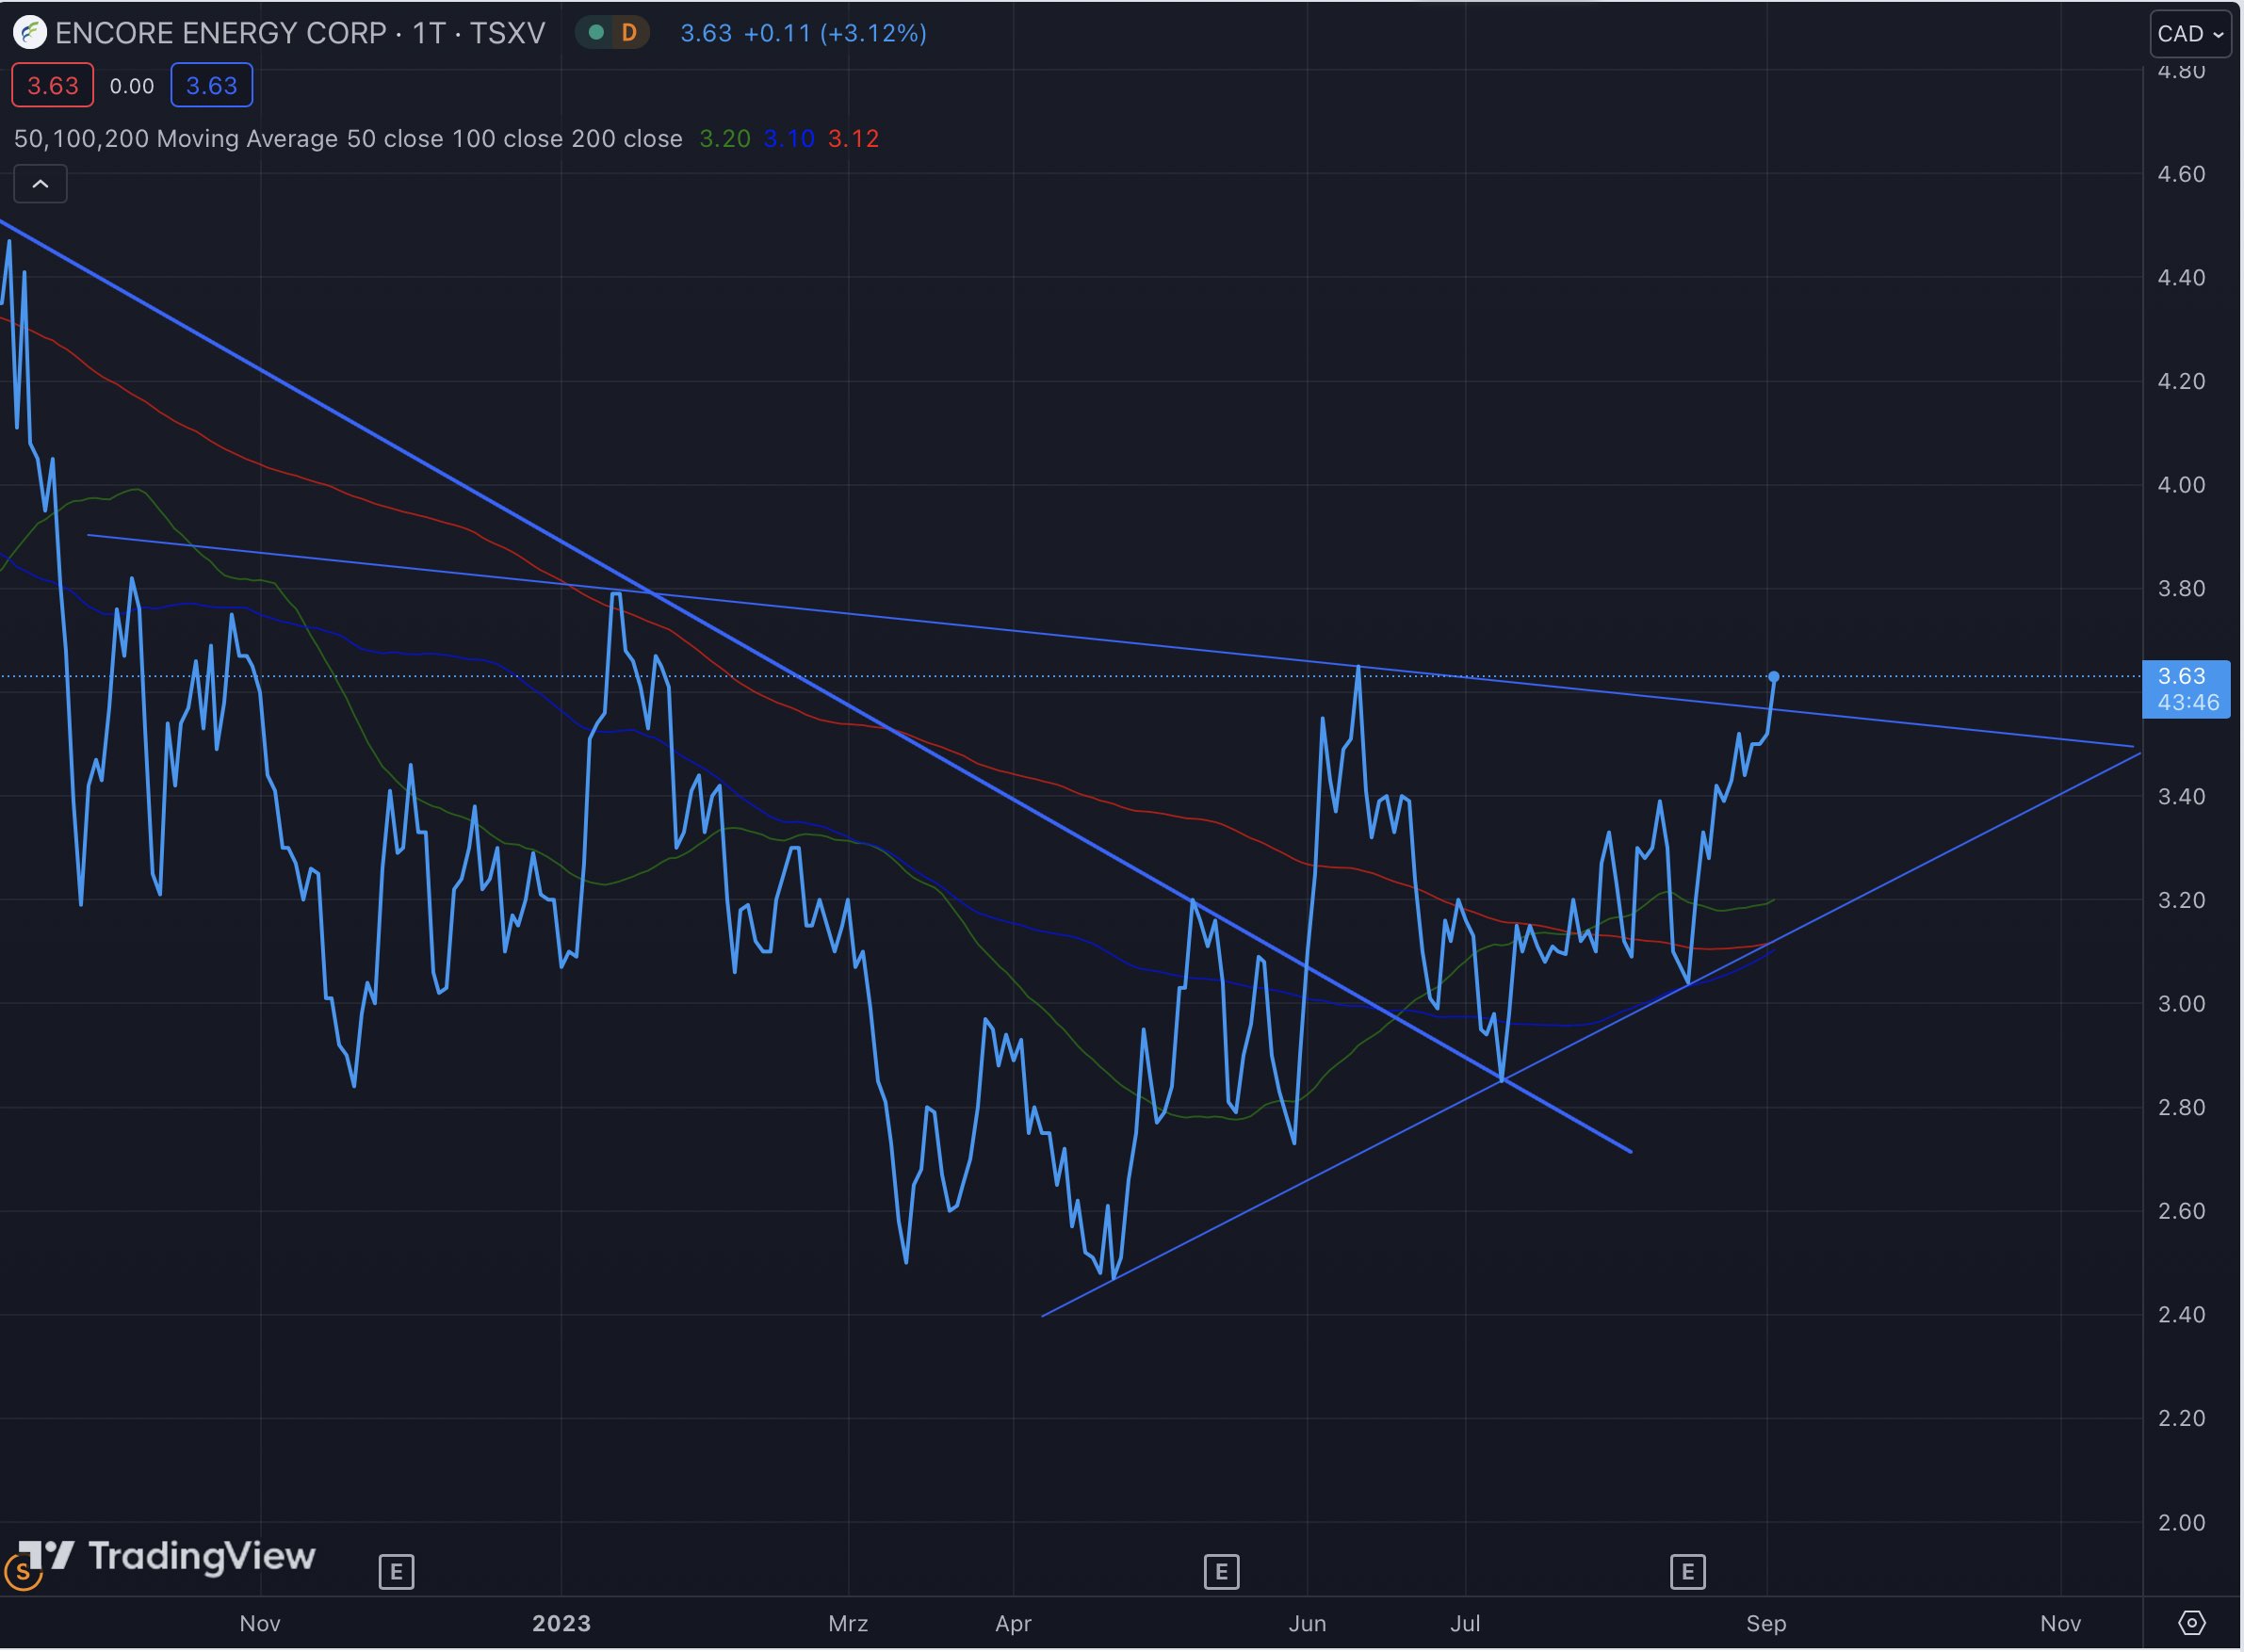Click the 2023 time axis label
2244x1652 pixels.
(561, 1623)
